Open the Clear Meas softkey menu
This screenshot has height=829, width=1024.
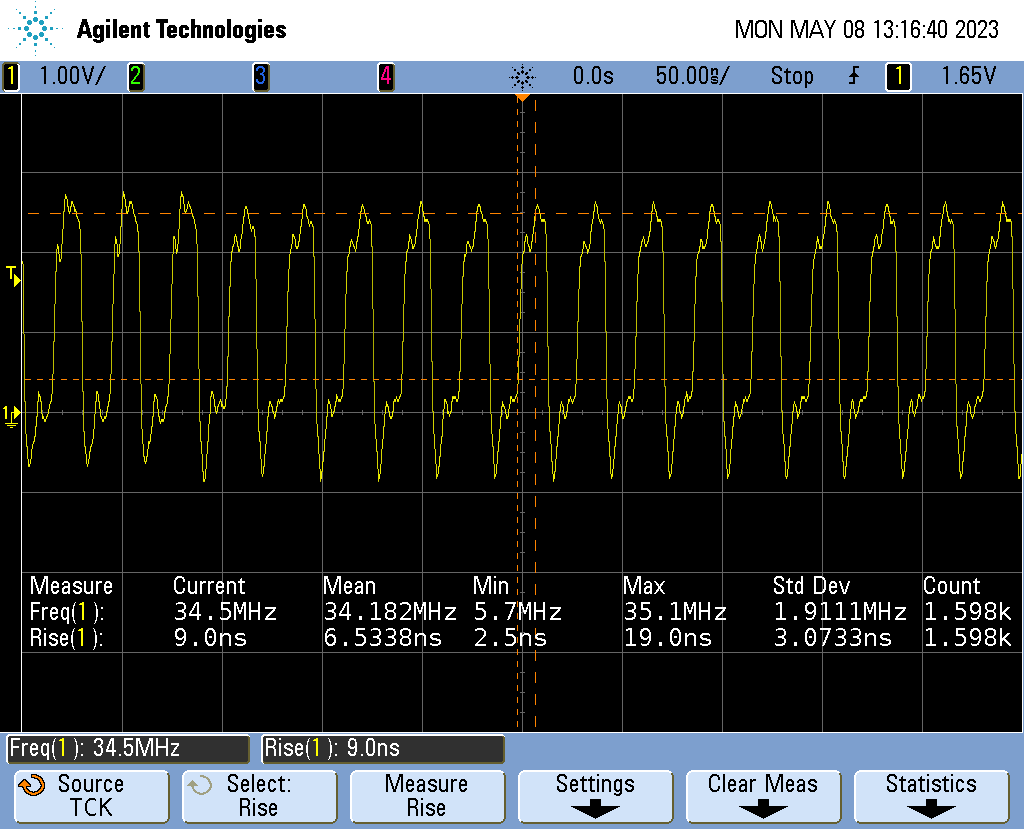[x=762, y=796]
